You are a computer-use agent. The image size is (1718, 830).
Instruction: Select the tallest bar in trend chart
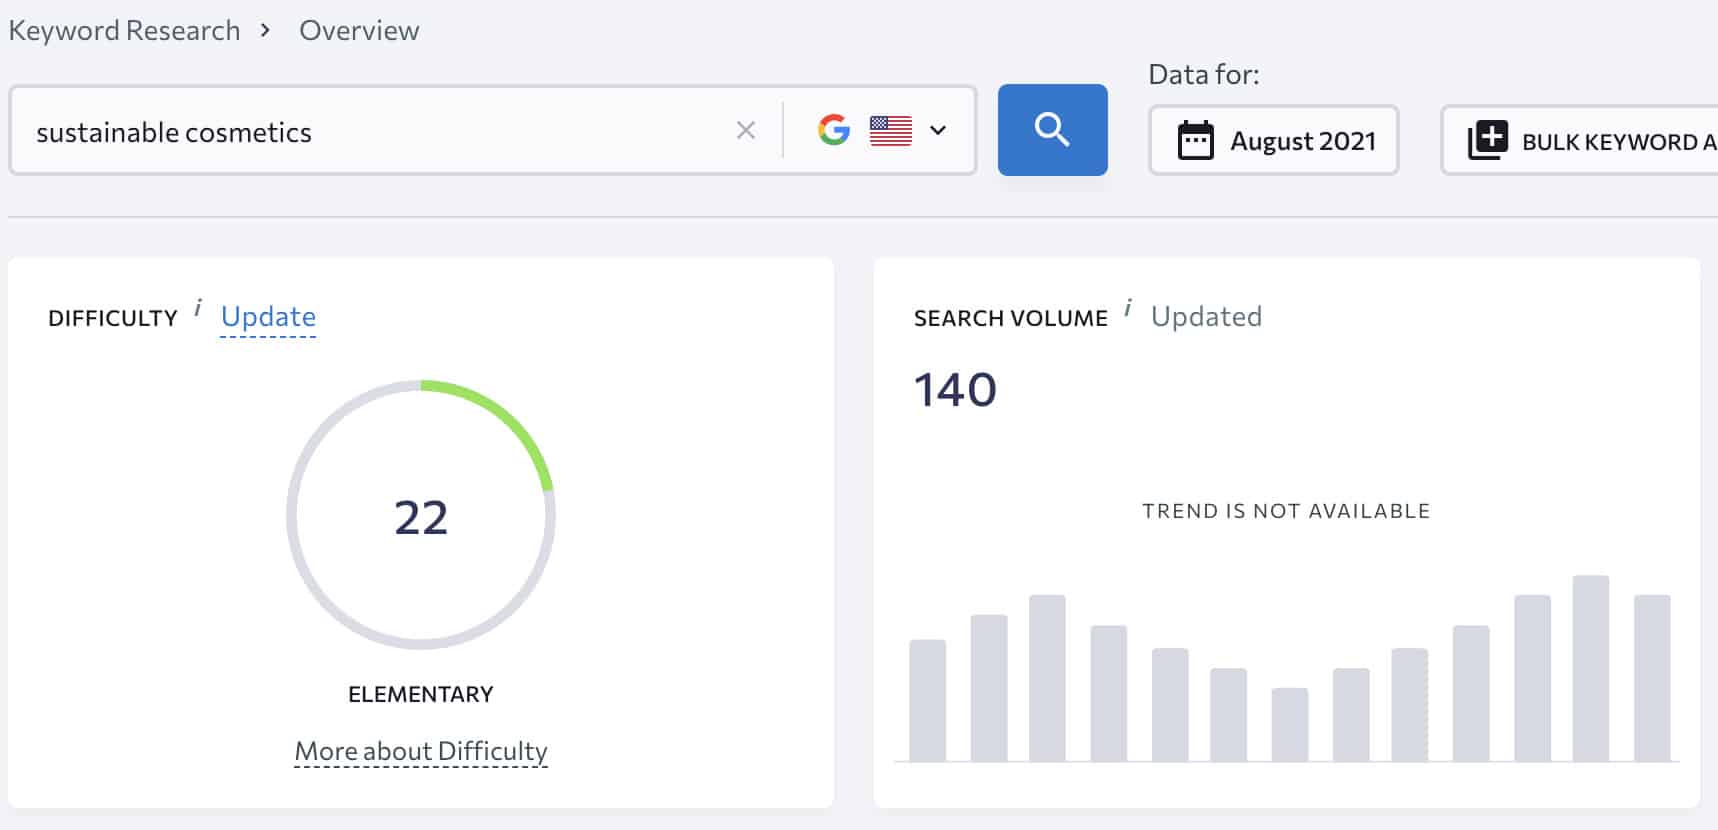click(1590, 668)
